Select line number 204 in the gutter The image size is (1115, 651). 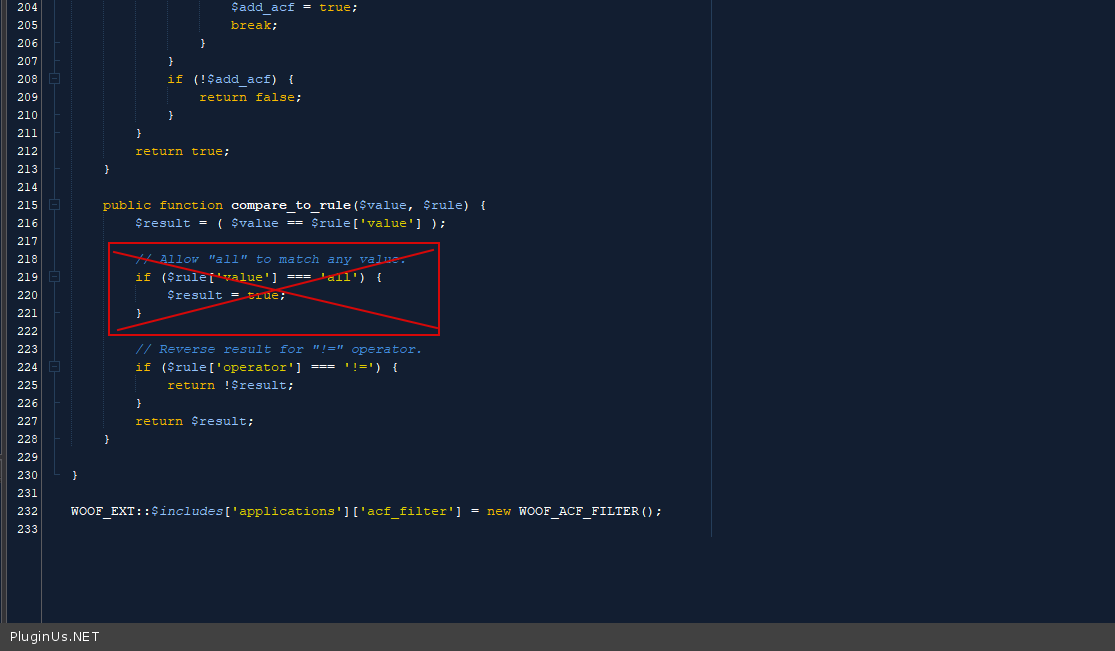tap(27, 7)
